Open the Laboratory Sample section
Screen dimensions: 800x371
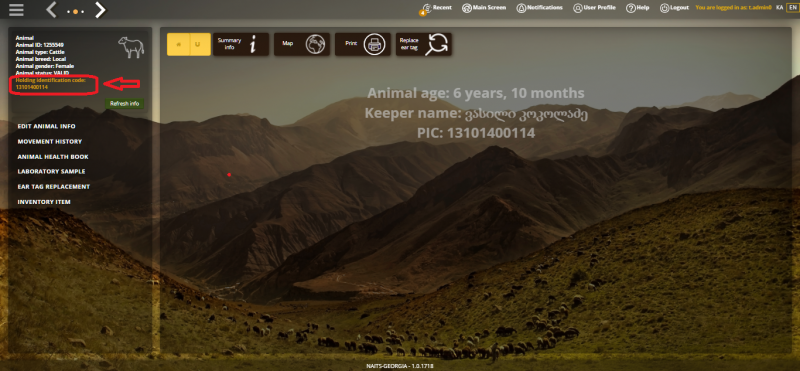point(52,171)
